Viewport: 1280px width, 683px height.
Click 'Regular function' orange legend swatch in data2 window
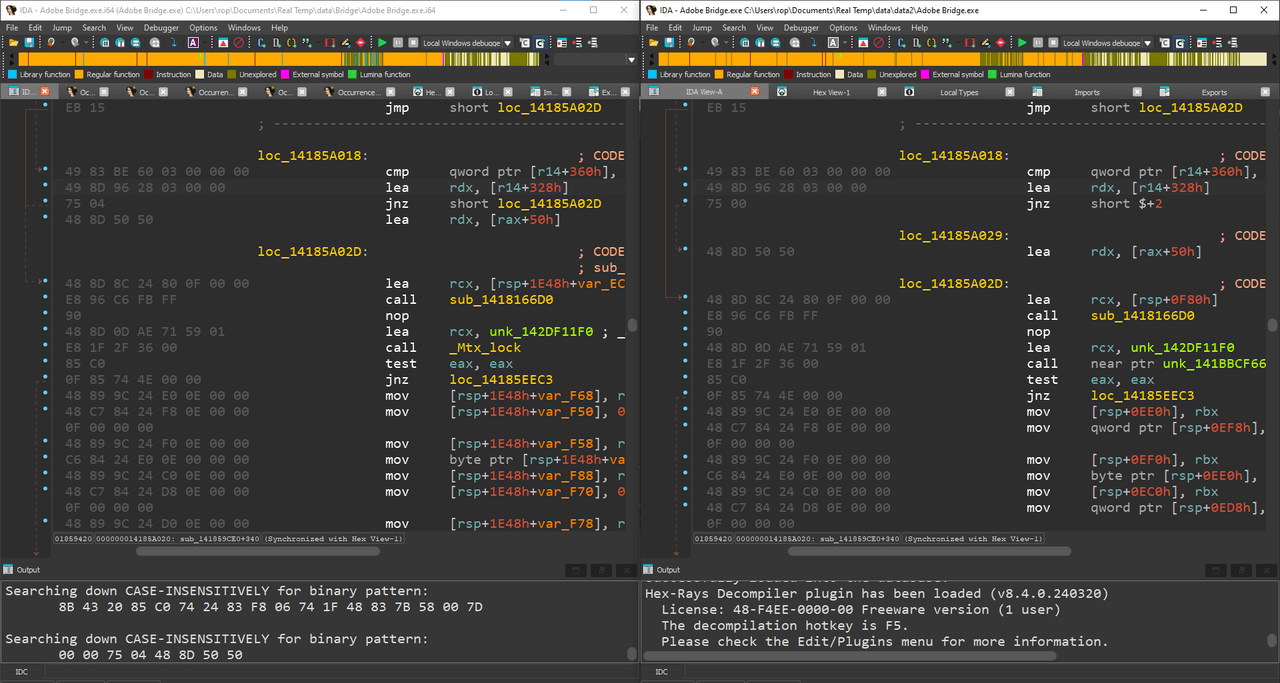tap(718, 74)
